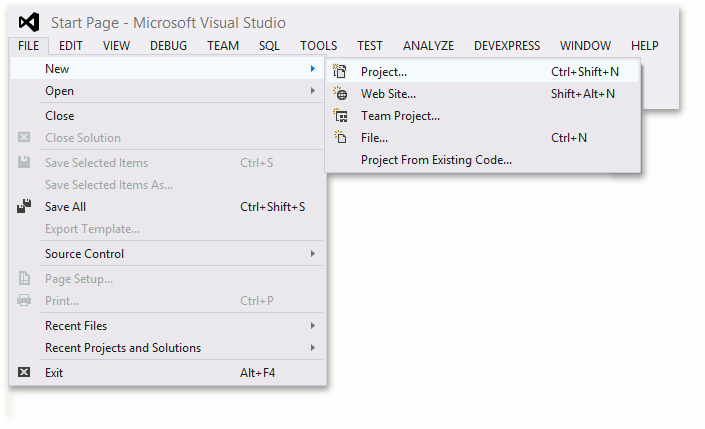Click the Visual Studio logo icon

tap(29, 22)
